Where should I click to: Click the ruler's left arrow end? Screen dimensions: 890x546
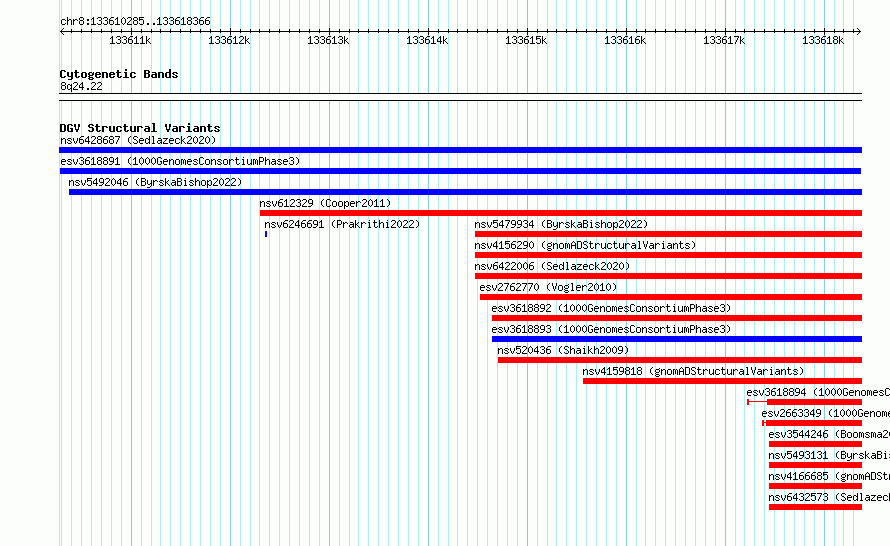[62, 32]
